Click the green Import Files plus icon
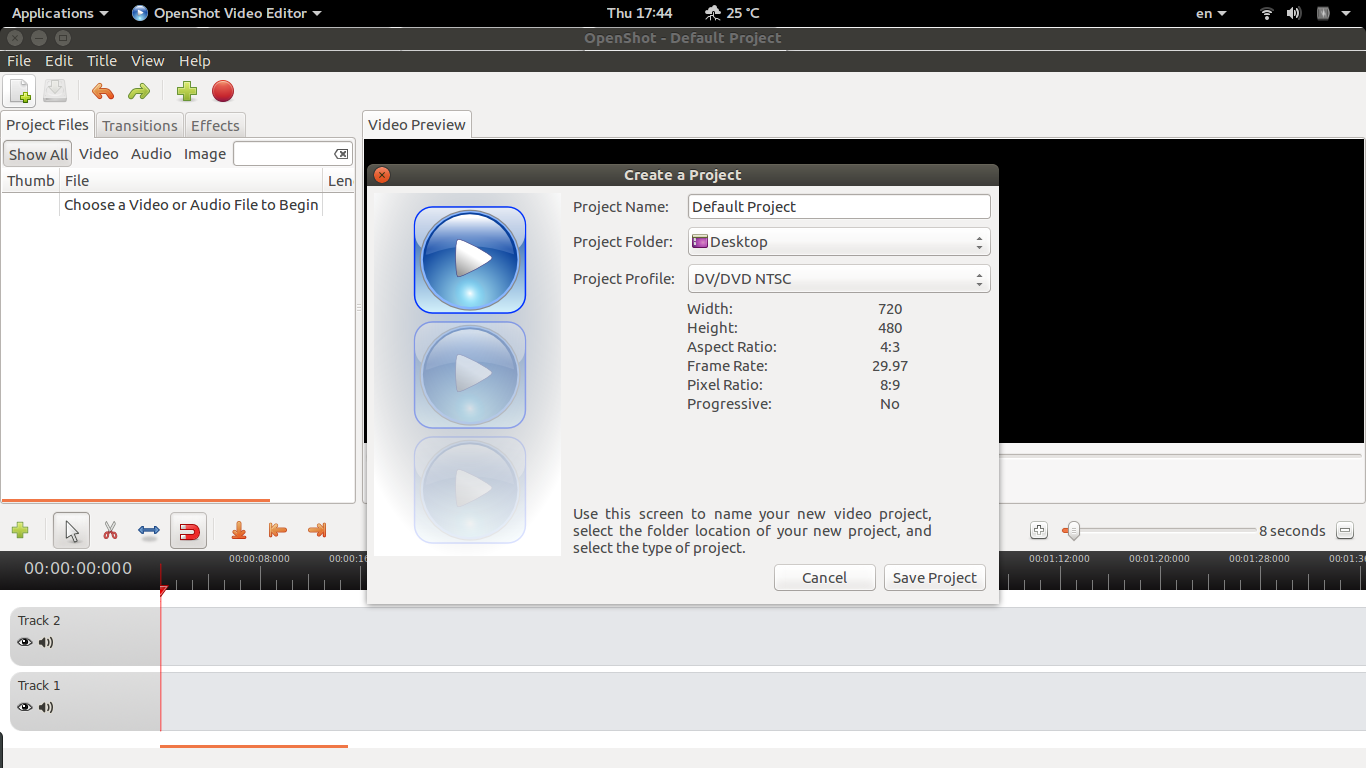The image size is (1366, 768). tap(187, 92)
